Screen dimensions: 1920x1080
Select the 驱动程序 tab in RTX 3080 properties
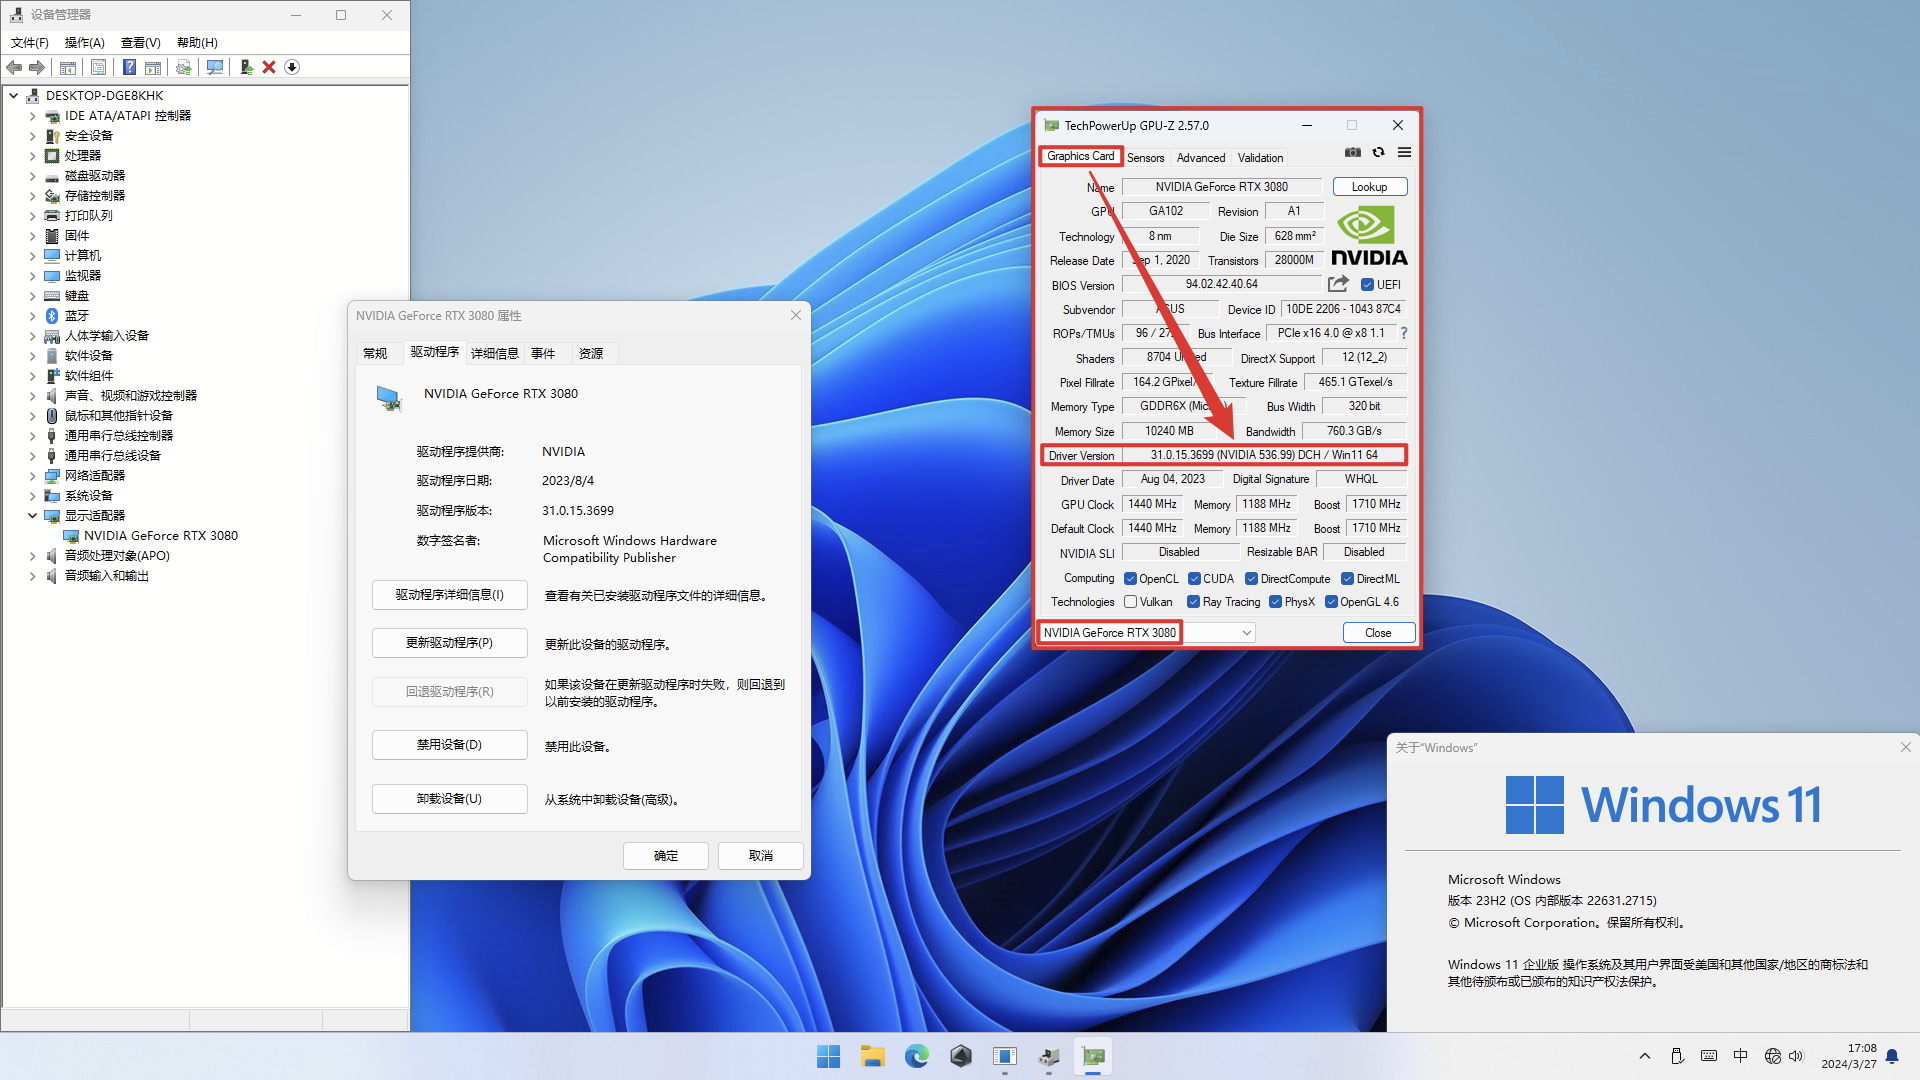[x=431, y=352]
